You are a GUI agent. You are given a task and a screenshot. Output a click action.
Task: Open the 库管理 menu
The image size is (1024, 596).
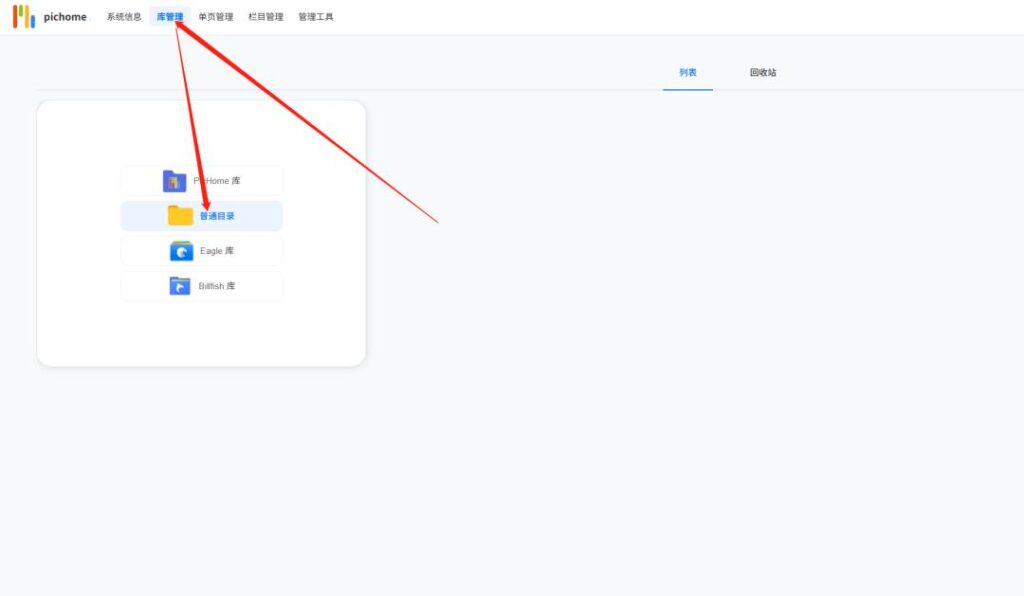[170, 16]
